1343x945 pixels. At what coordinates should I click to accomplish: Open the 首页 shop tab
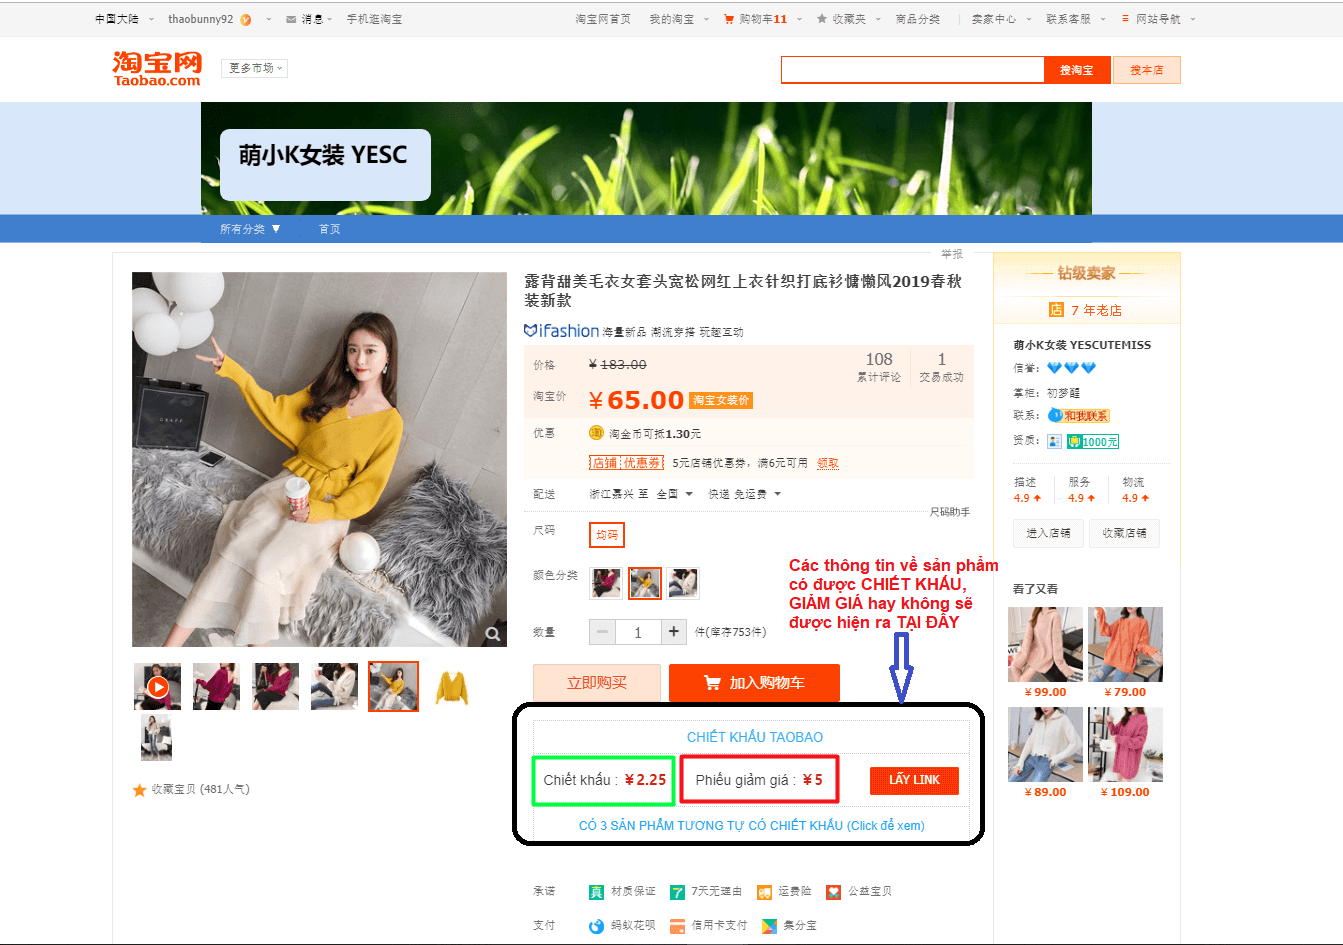(x=329, y=229)
